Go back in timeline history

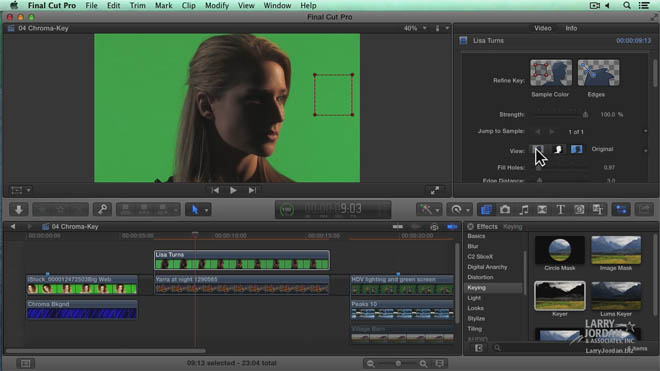[13, 227]
